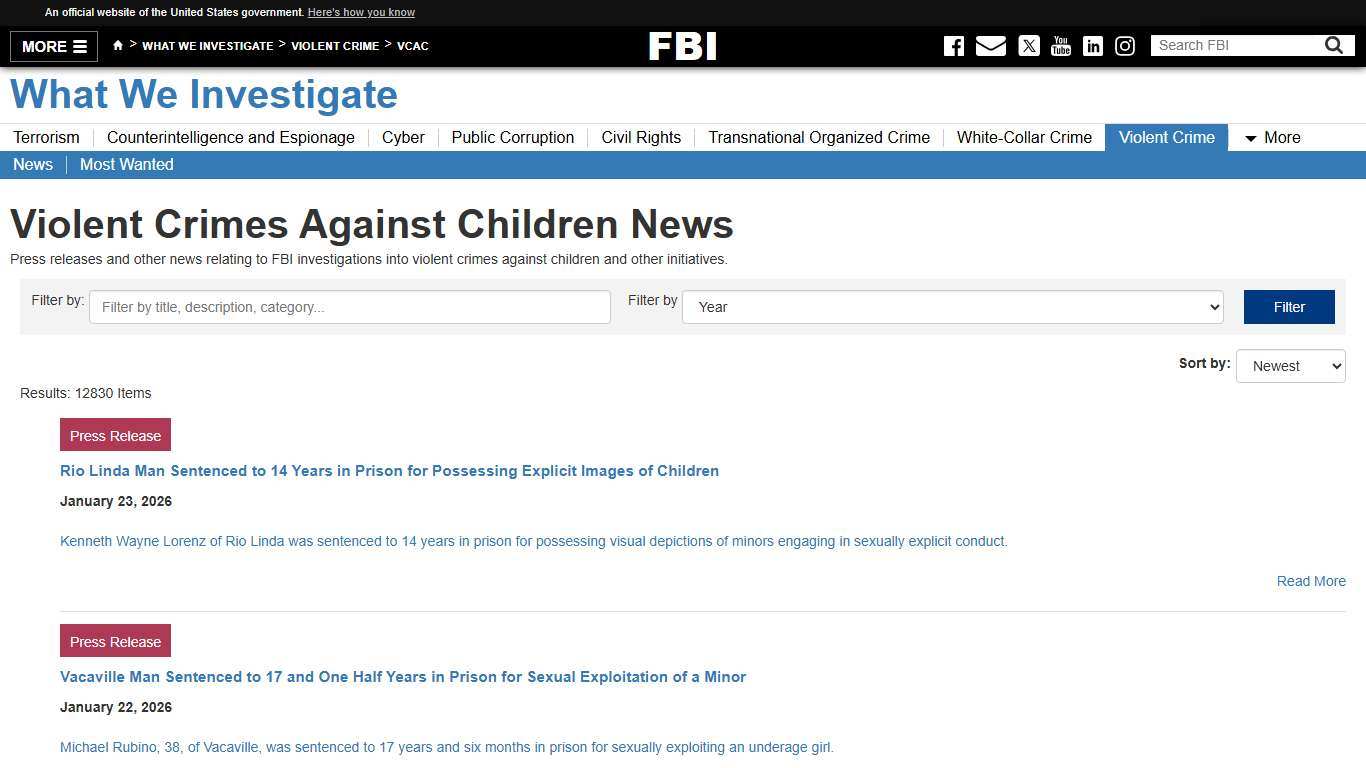Click the home breadcrumb icon

click(118, 45)
